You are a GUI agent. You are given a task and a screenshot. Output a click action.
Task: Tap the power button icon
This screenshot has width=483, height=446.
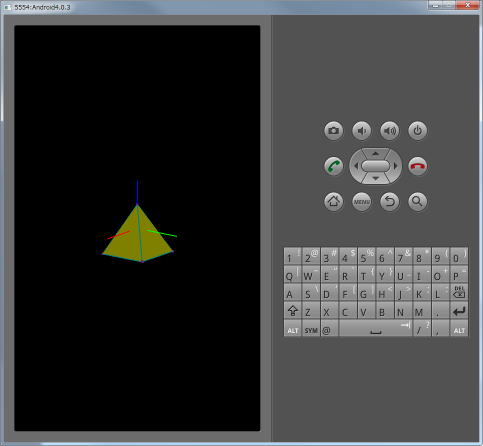point(418,130)
